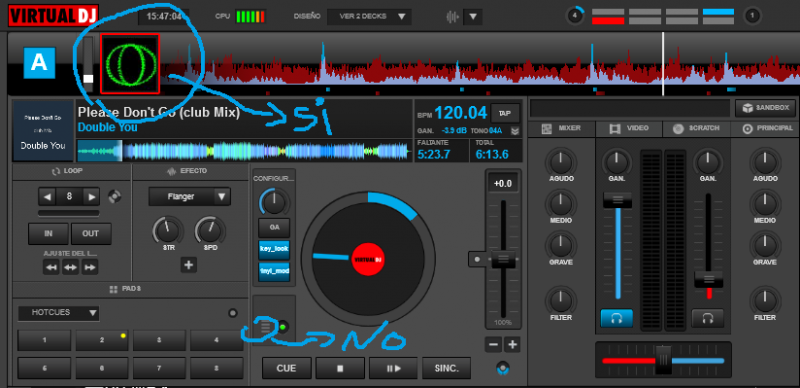Increase loop length with right arrow
Screen dimensions: 800x388
pyautogui.click(x=91, y=197)
